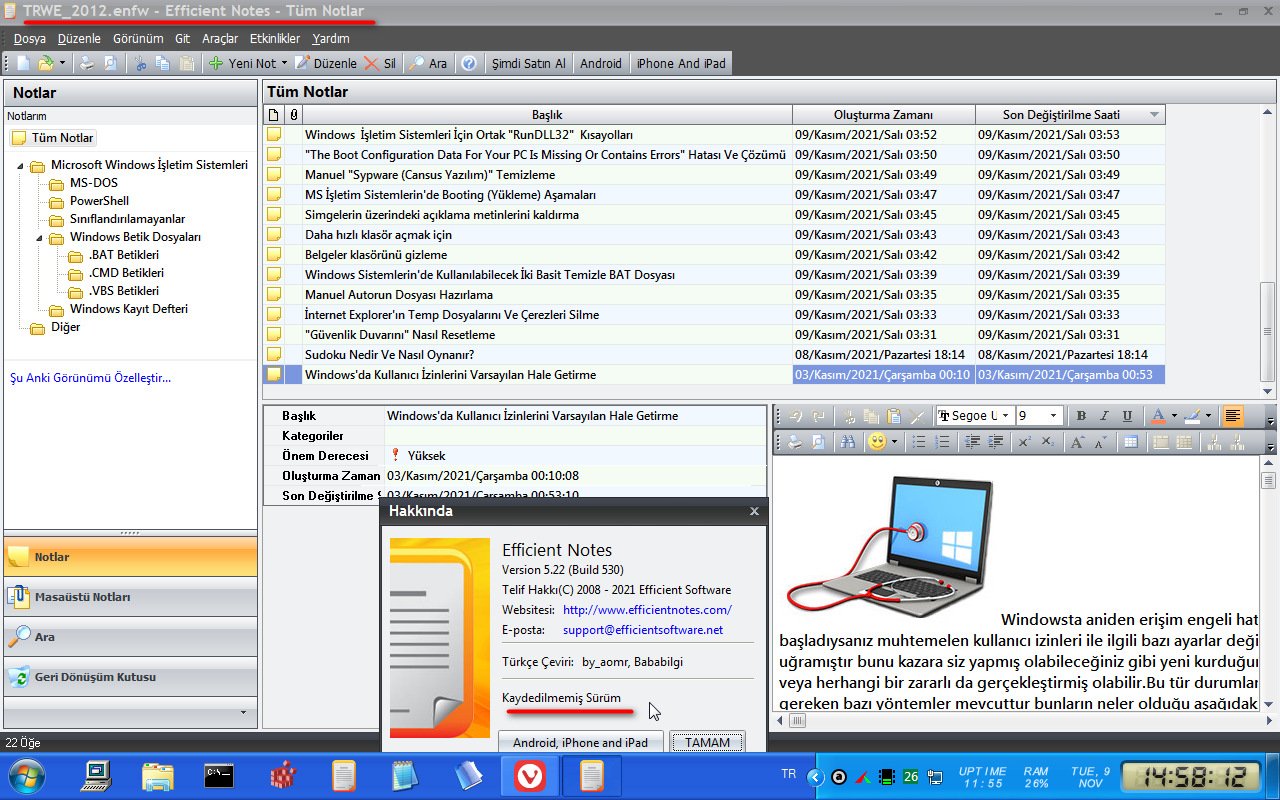
Task: Click Düzenle in the main toolbar
Action: (x=326, y=63)
